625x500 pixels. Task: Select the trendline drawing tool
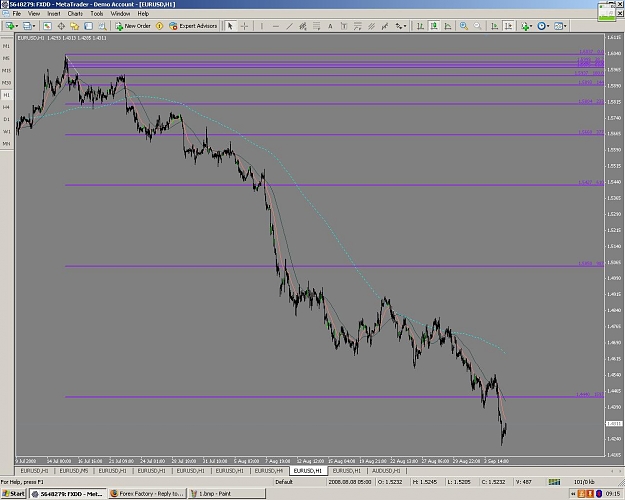(x=289, y=26)
